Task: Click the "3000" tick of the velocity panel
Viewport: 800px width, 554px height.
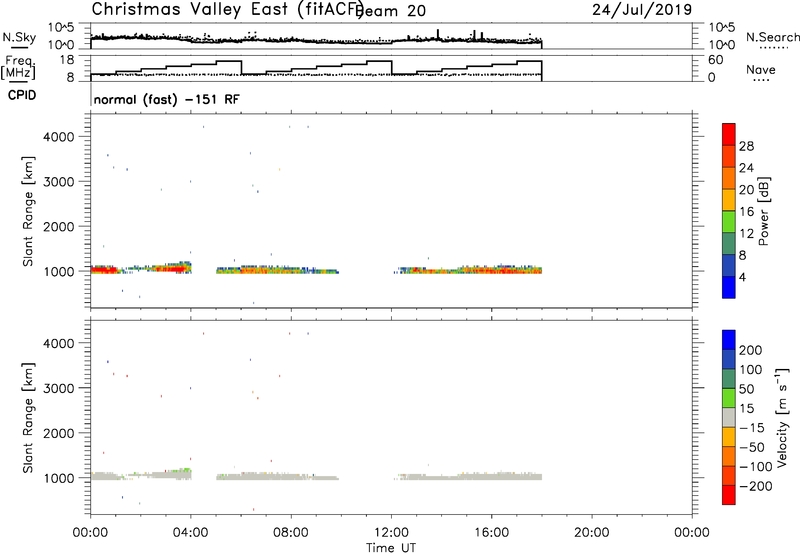Action: (x=59, y=388)
